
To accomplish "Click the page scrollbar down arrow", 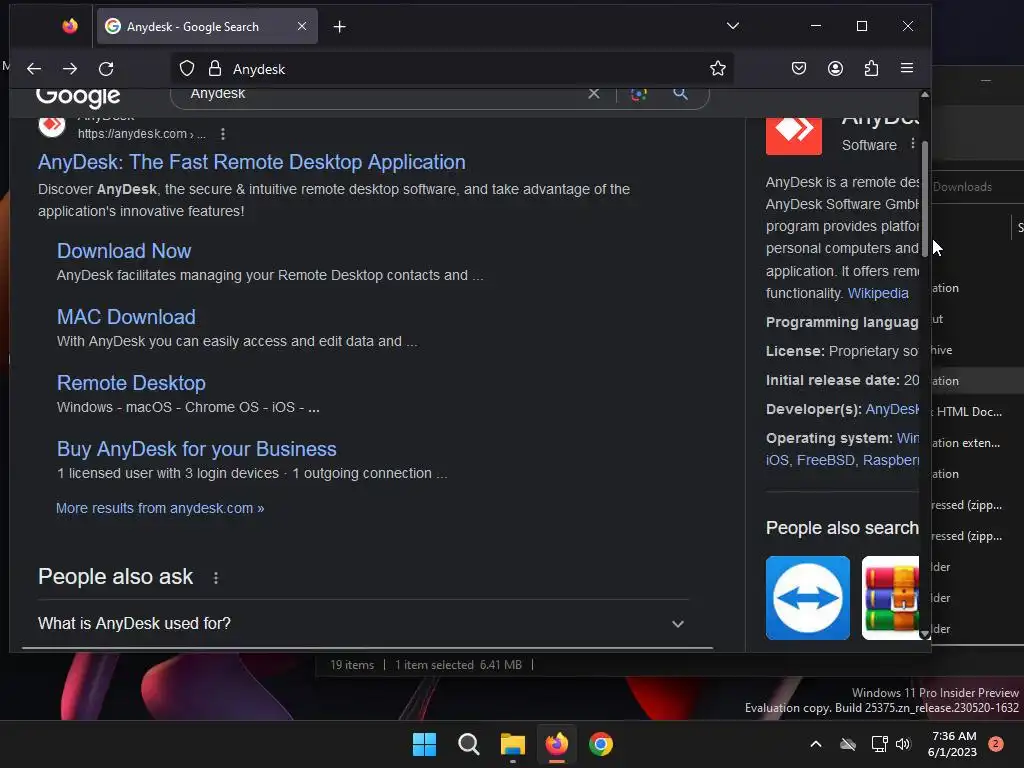I will (925, 633).
